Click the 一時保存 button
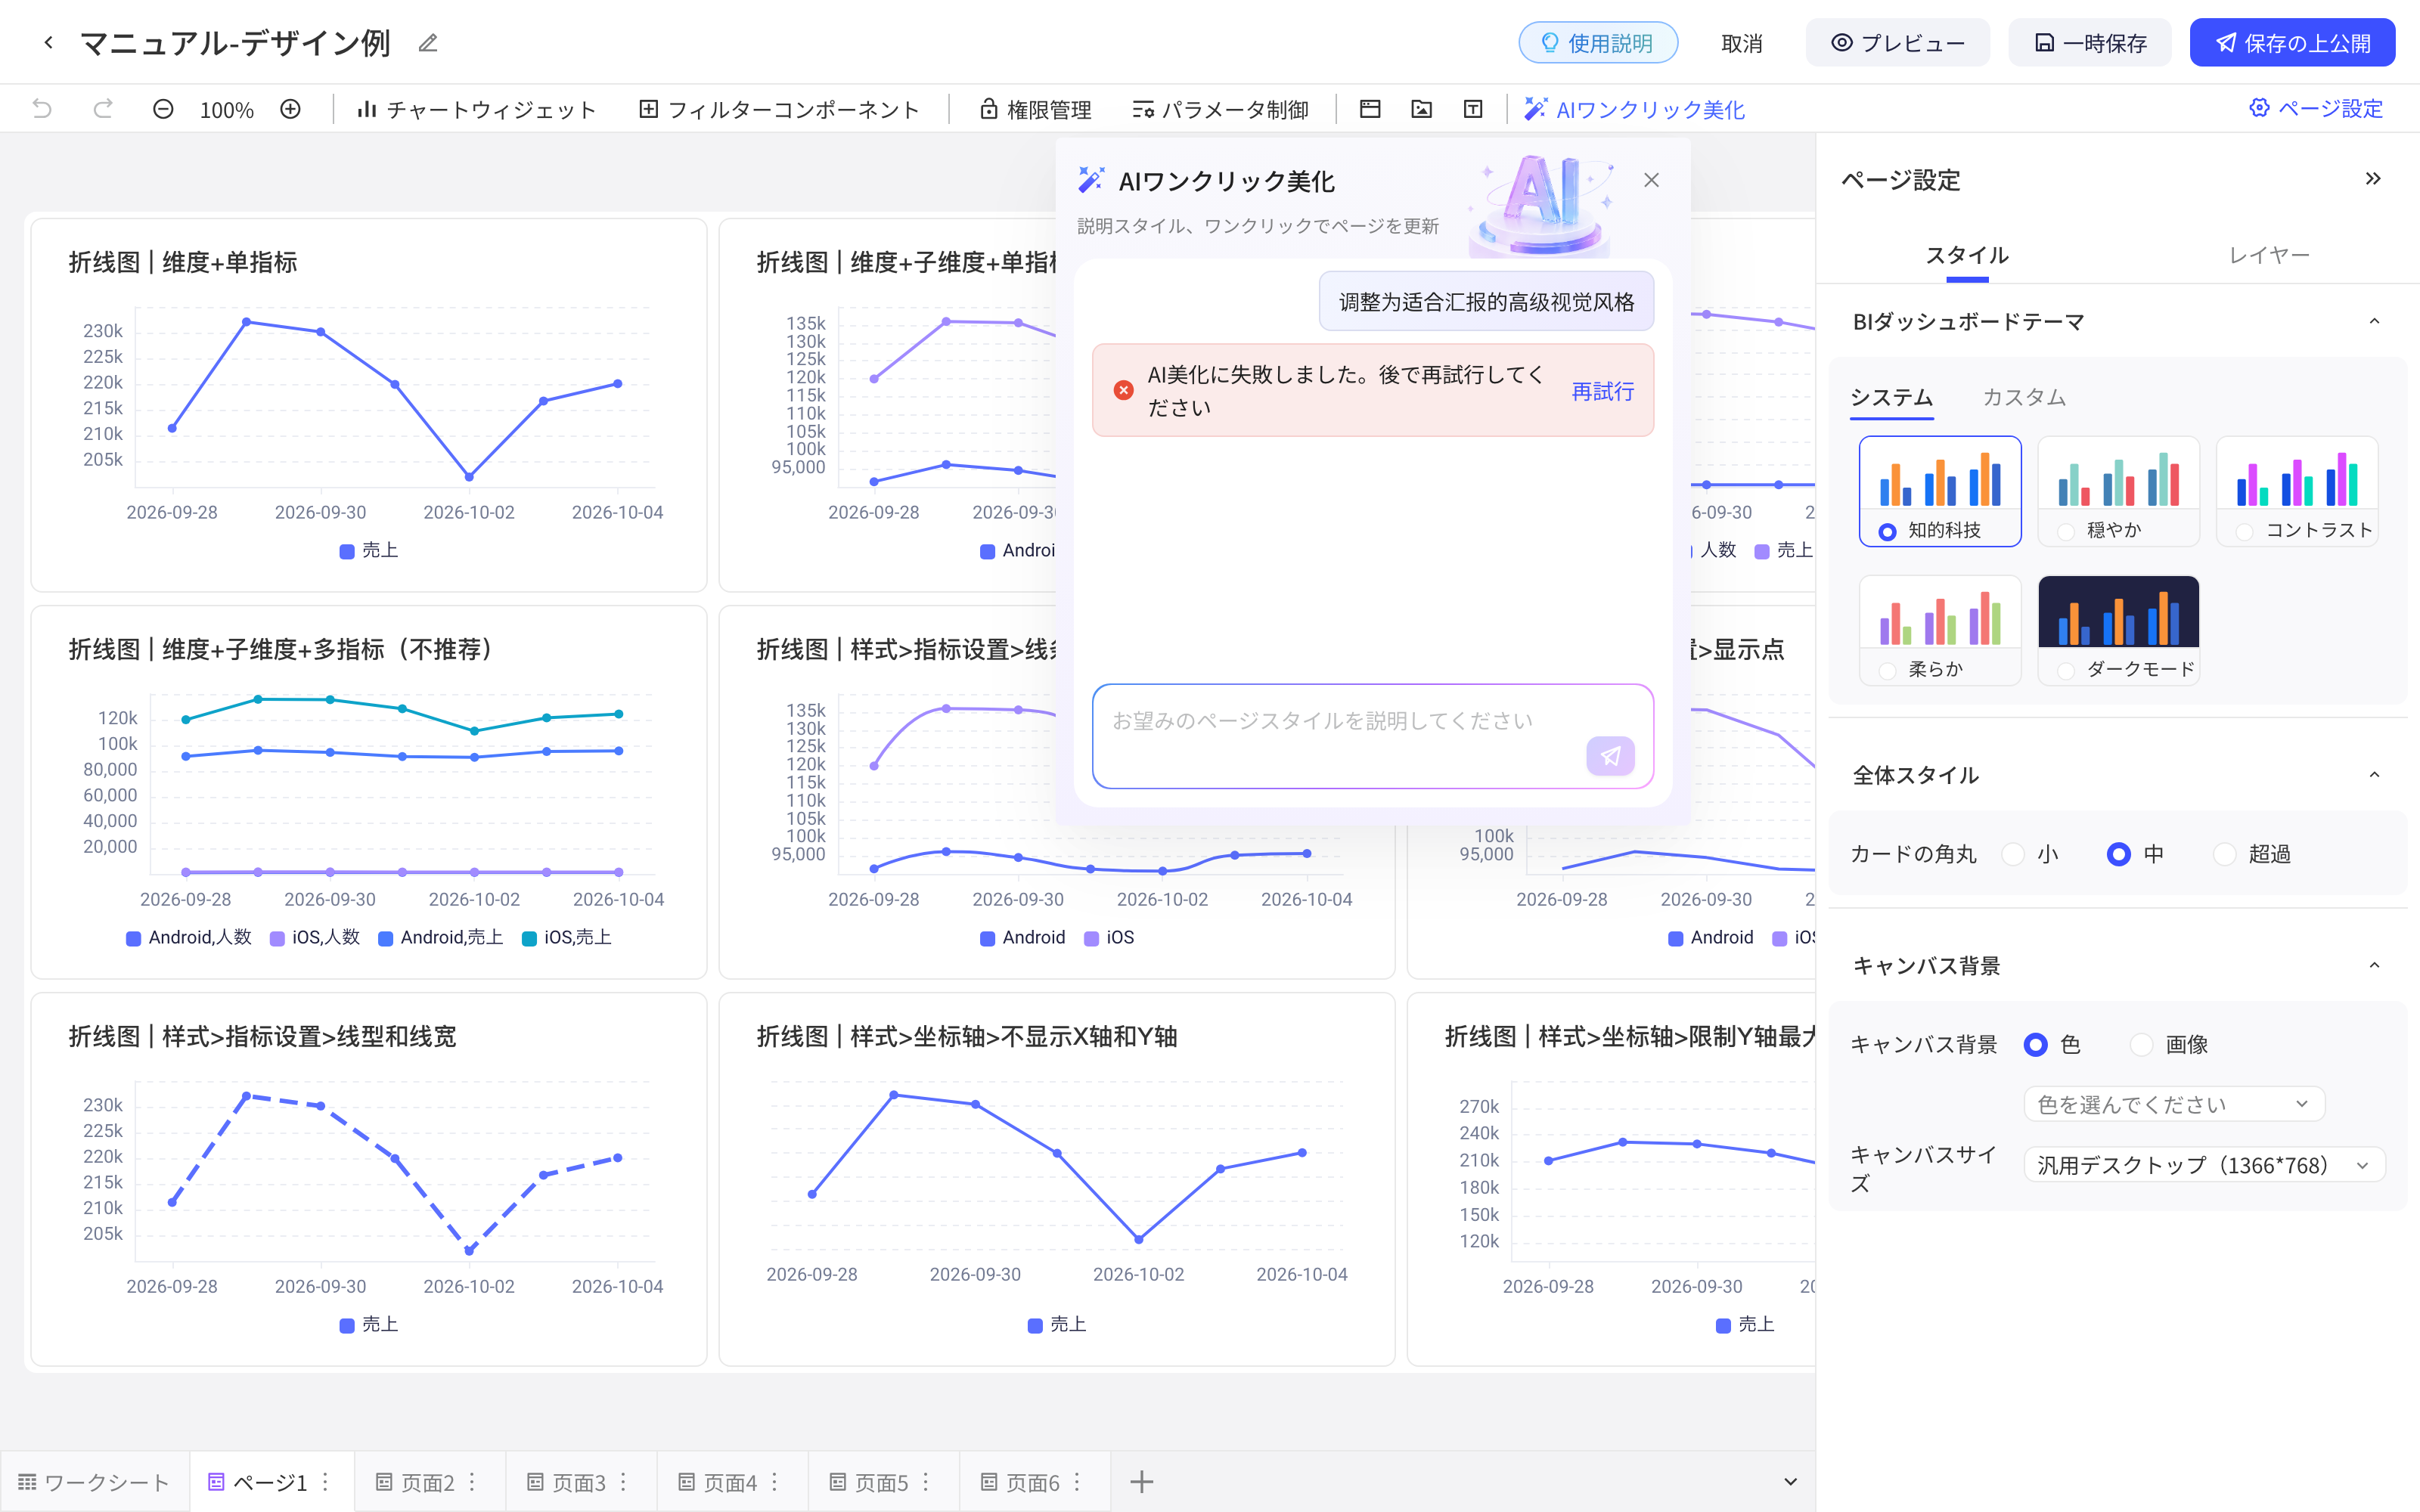The height and width of the screenshot is (1512, 2420). click(2090, 43)
